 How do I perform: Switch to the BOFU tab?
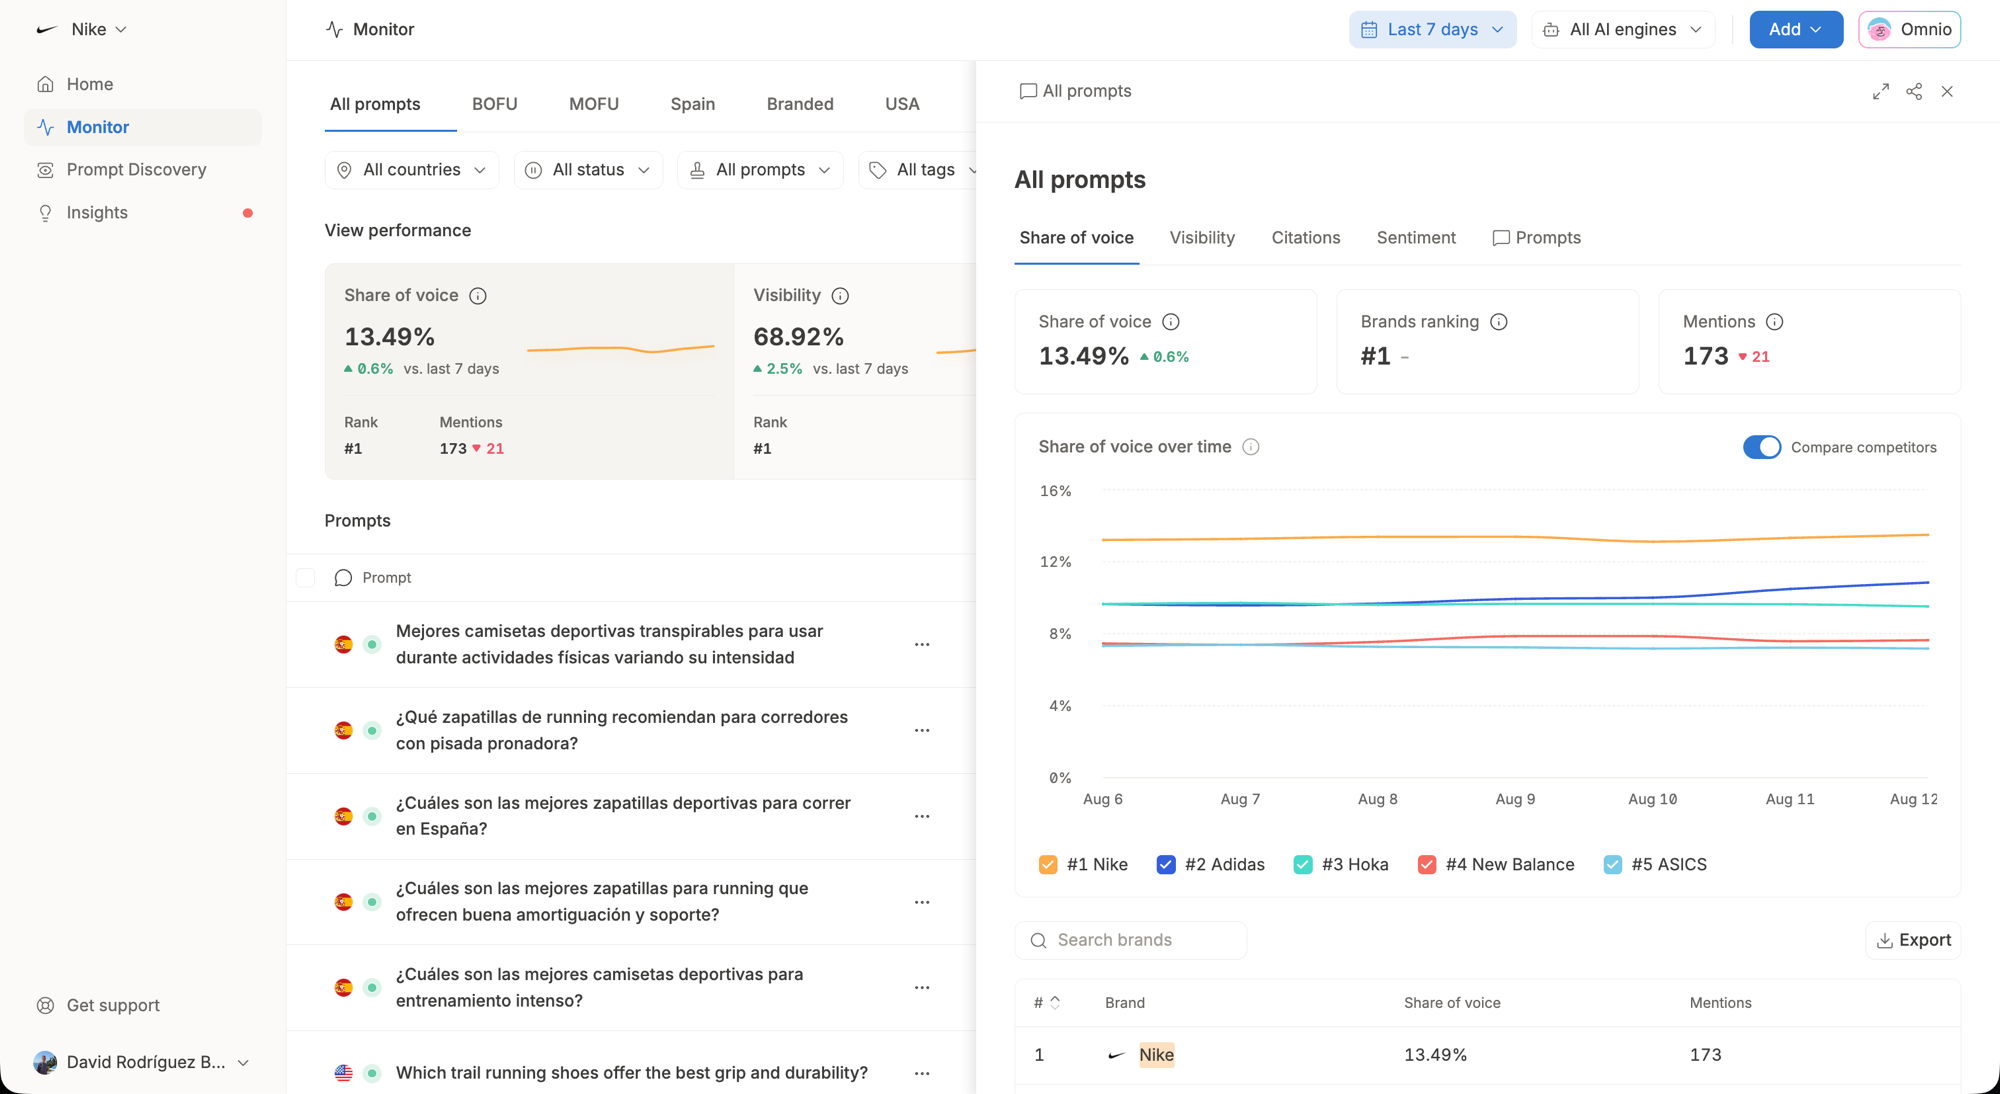495,104
